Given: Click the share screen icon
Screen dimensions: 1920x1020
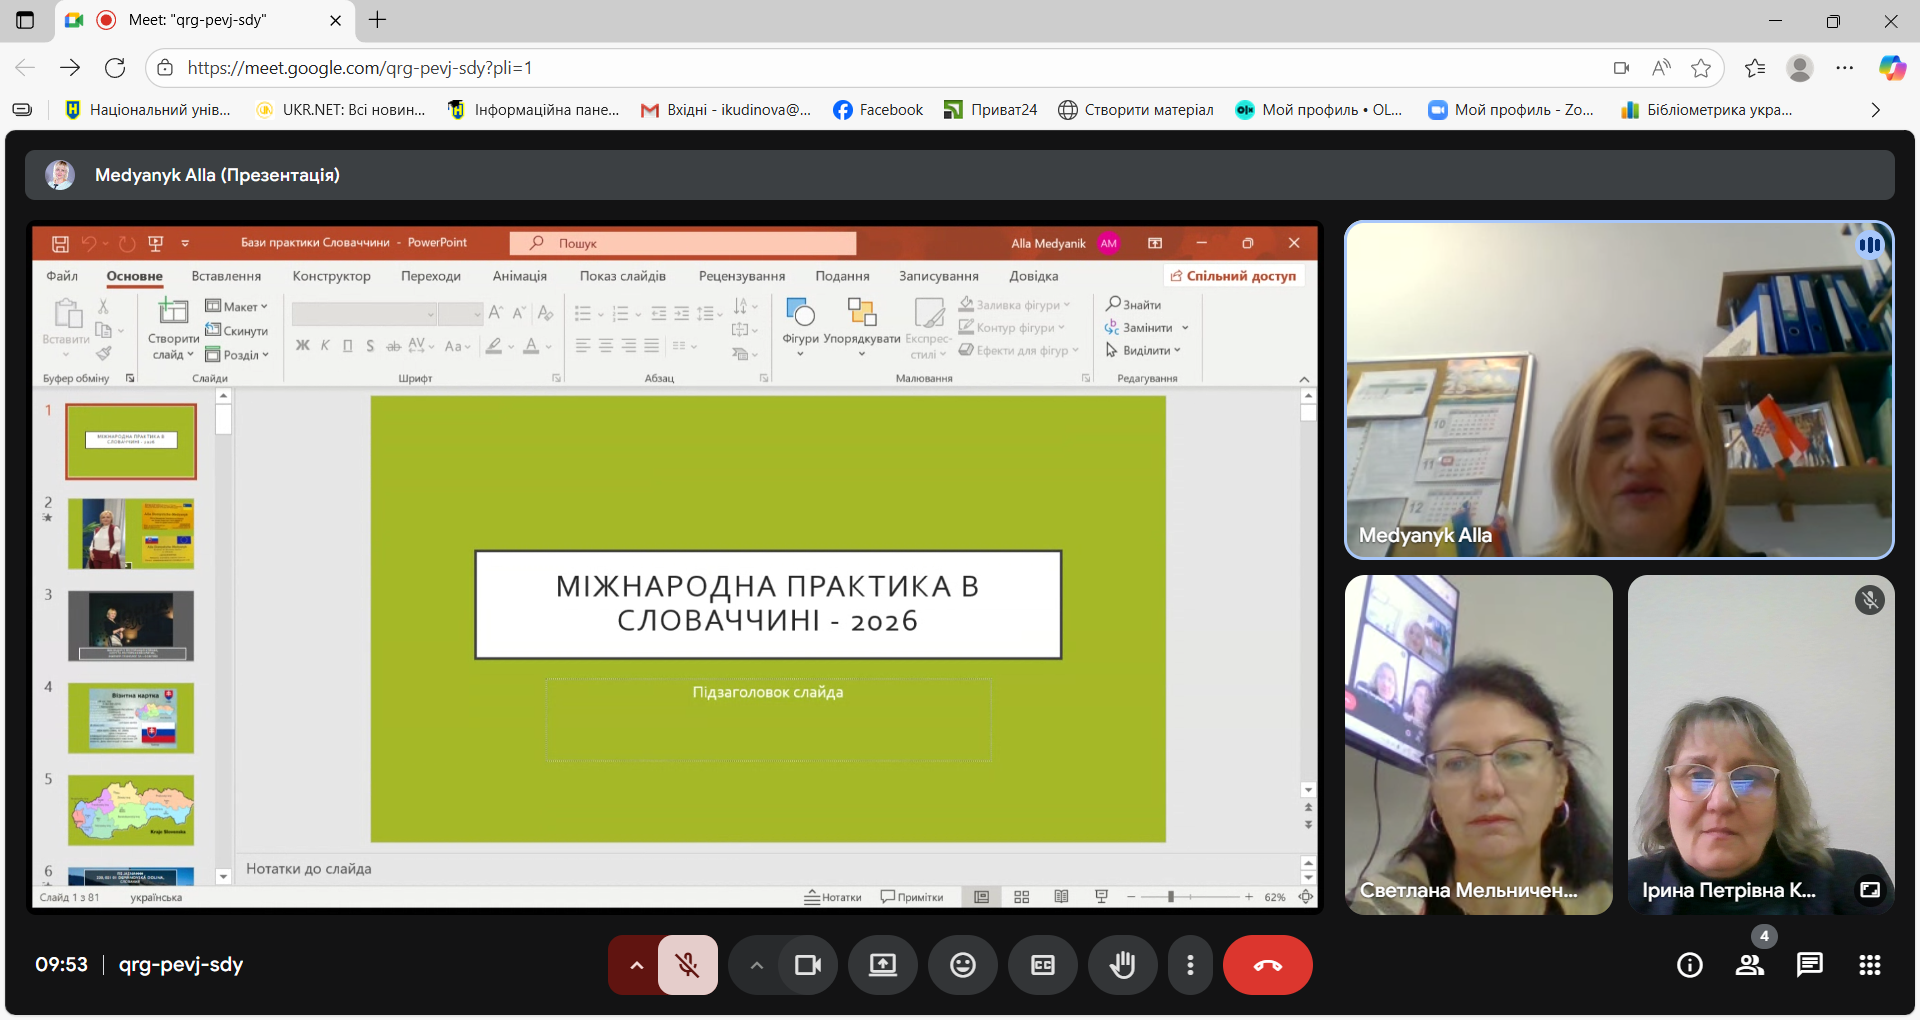Looking at the screenshot, I should [x=882, y=965].
